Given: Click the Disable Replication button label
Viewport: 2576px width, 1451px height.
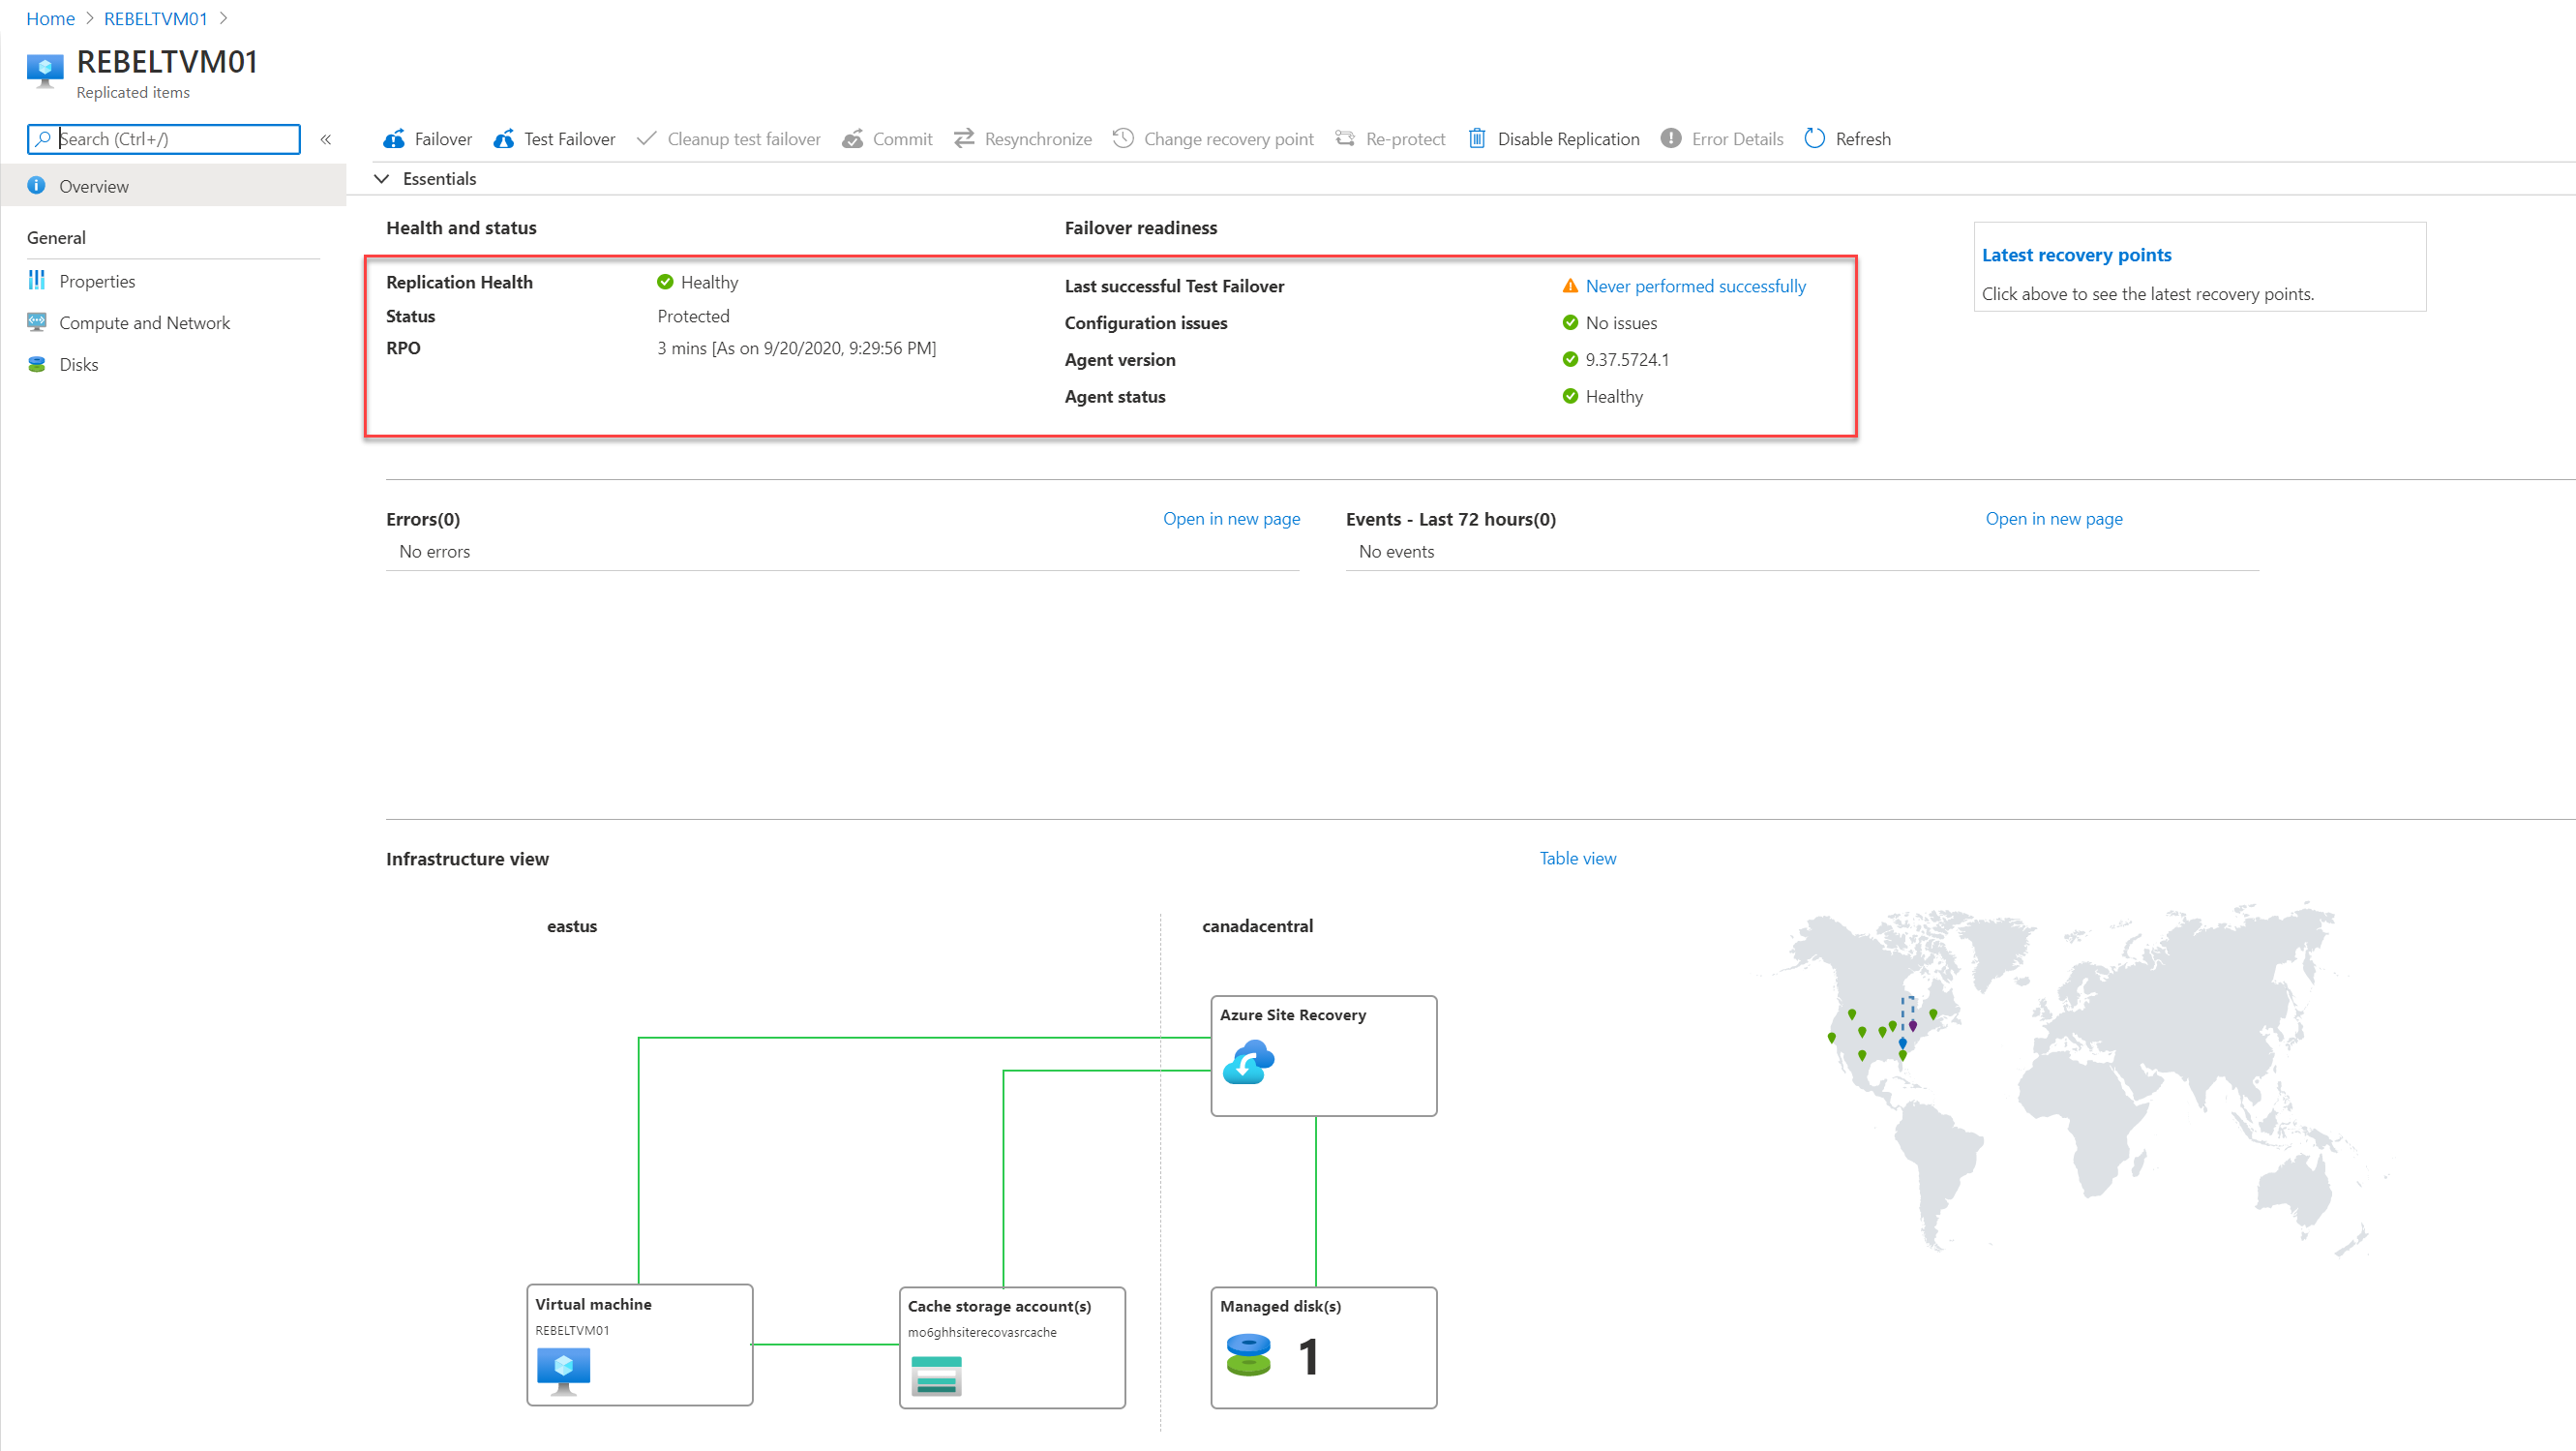Looking at the screenshot, I should 1568,139.
